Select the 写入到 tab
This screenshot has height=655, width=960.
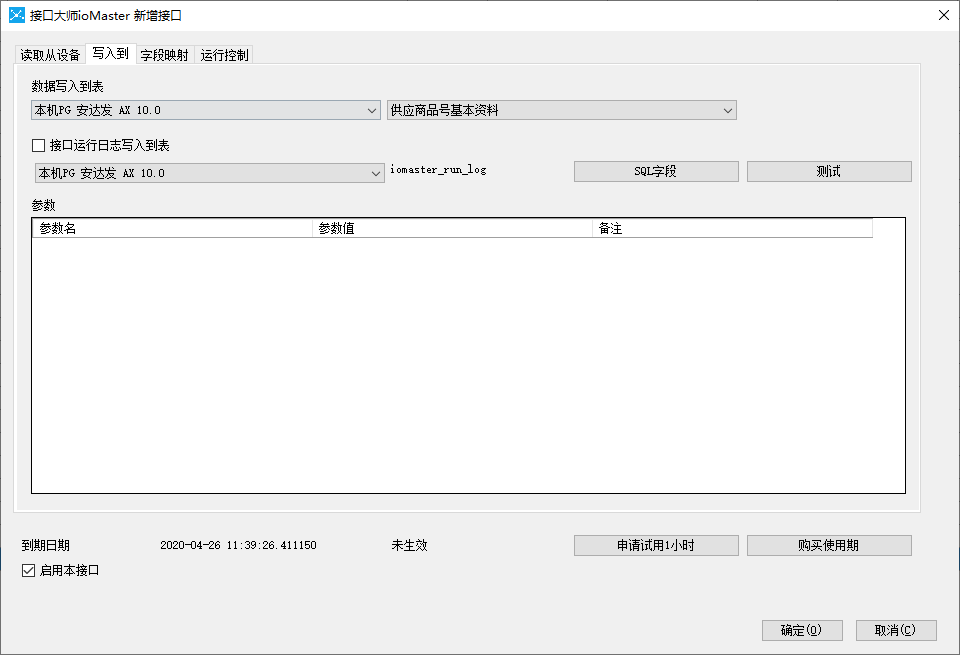tap(110, 54)
